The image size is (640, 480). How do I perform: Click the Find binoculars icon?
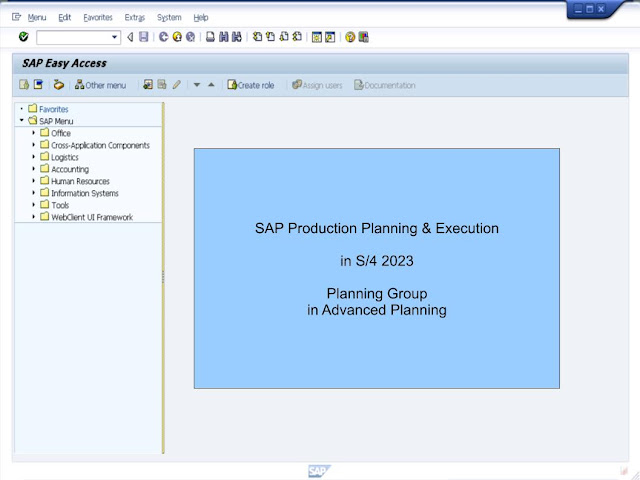tap(224, 37)
